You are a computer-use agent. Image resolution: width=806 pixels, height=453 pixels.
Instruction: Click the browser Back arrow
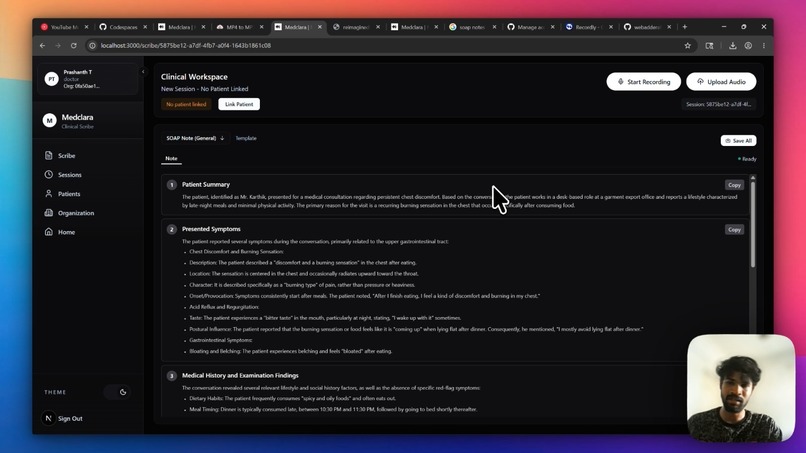pyautogui.click(x=43, y=46)
